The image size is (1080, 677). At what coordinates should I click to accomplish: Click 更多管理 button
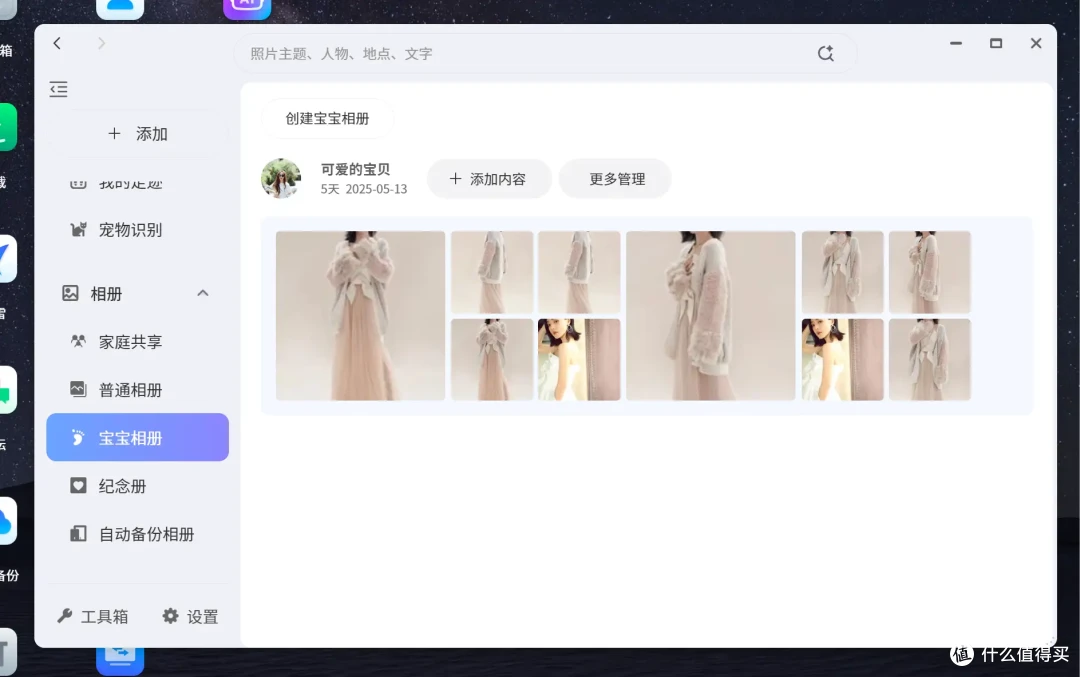pos(615,179)
